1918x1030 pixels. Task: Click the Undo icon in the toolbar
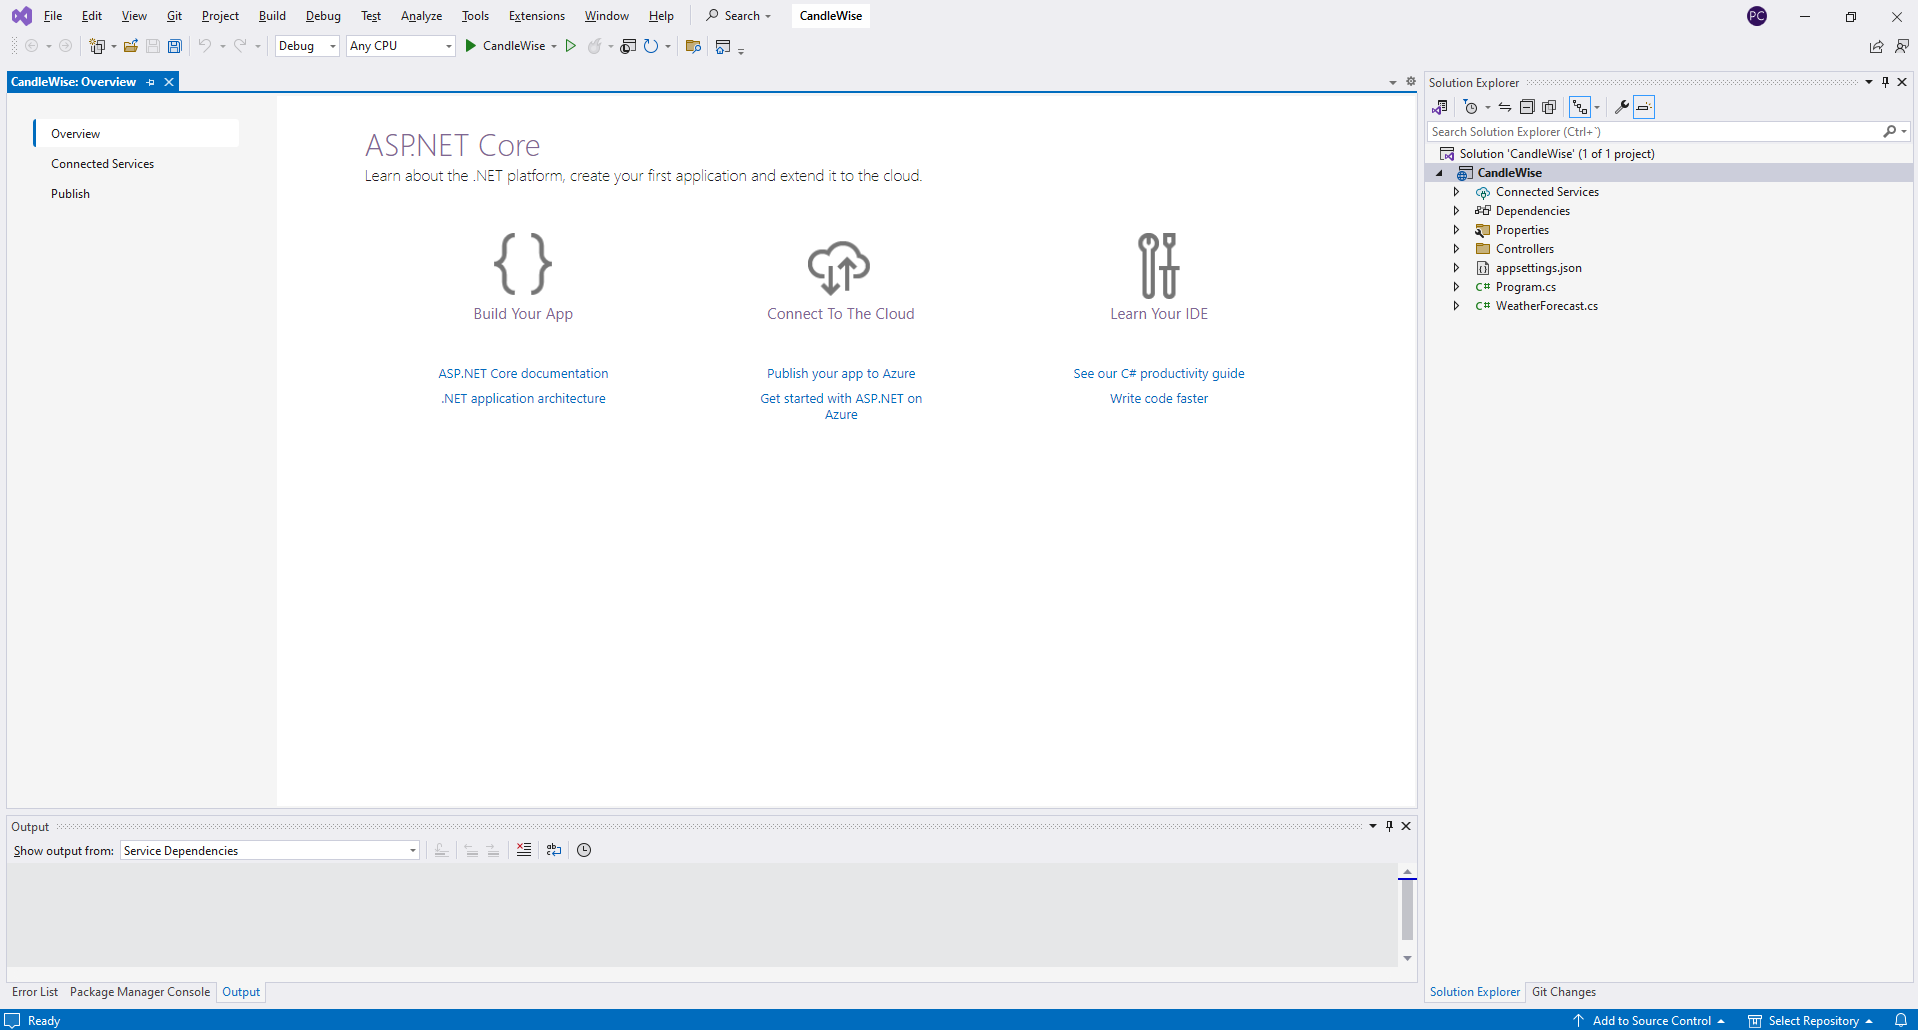[203, 45]
